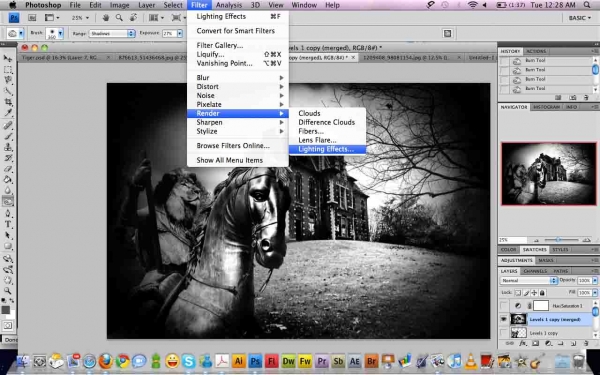Open Filter Gallery... from Filter menu

[x=238, y=46]
